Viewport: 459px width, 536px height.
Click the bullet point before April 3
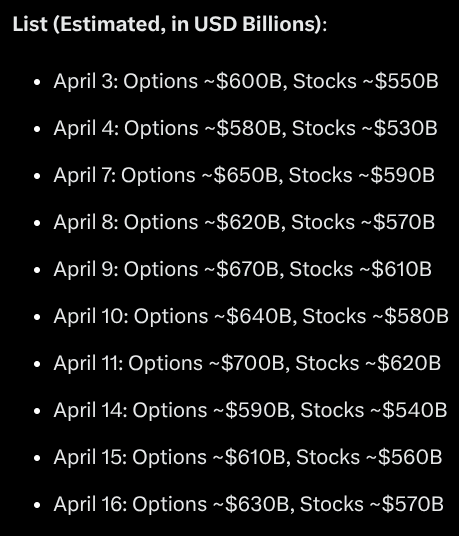(38, 82)
